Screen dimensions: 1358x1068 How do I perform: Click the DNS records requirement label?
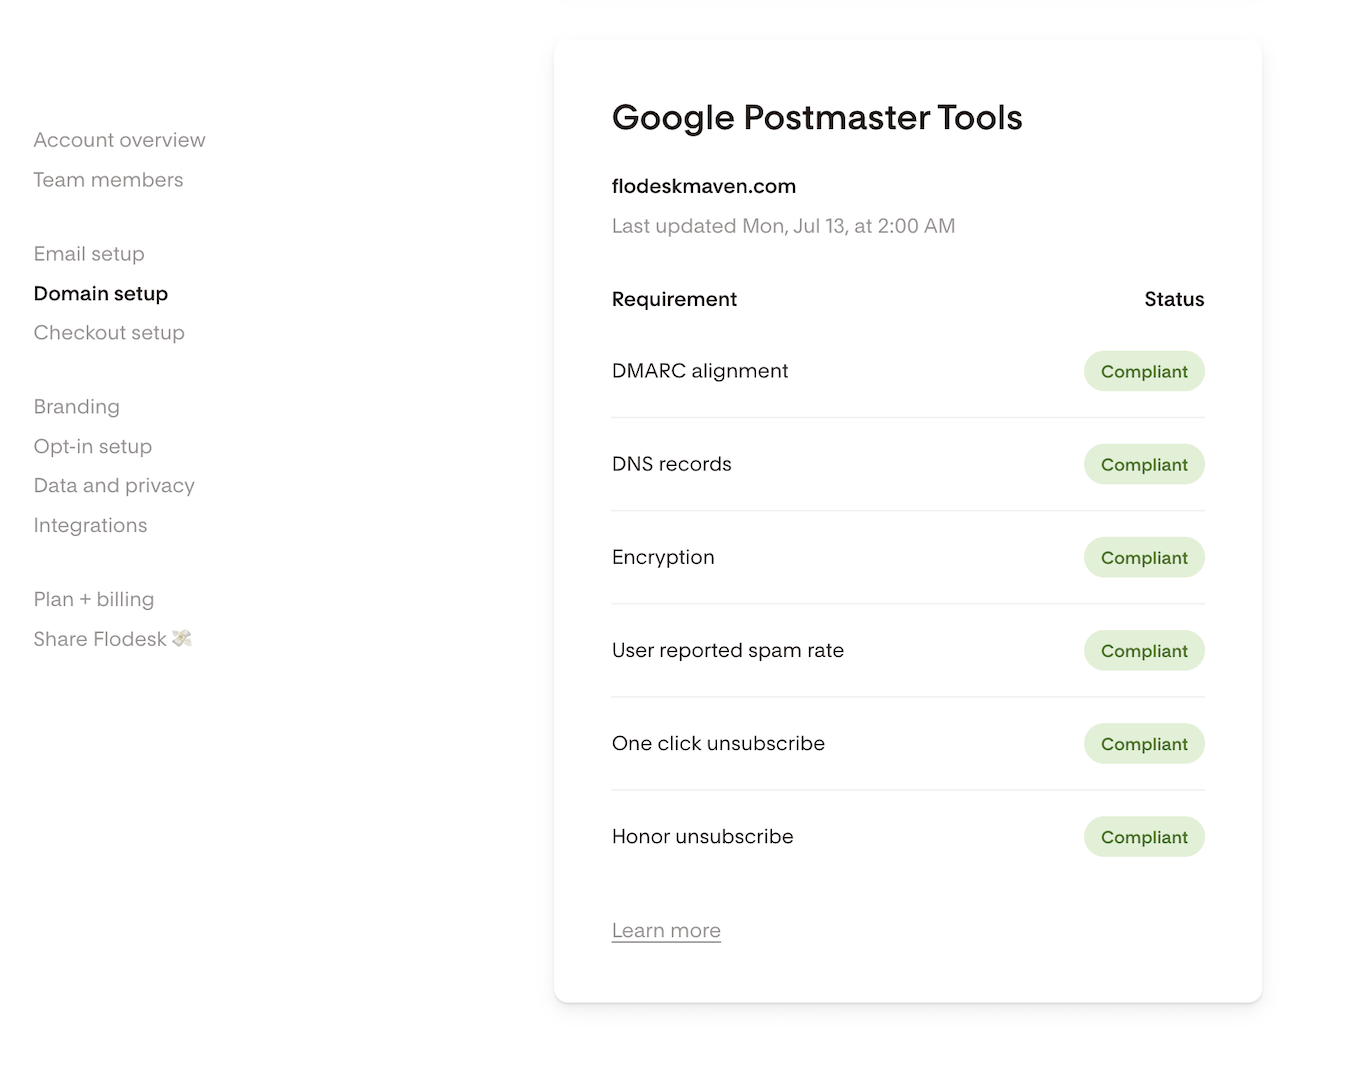pos(672,464)
